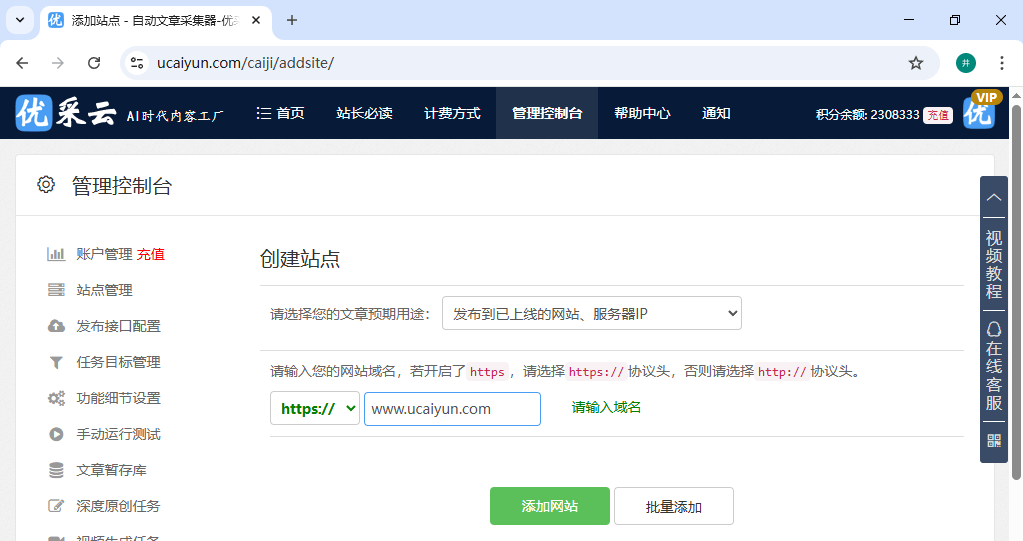The width and height of the screenshot is (1023, 541).
Task: Click the red 充值 recharge button in header
Action: [x=937, y=115]
